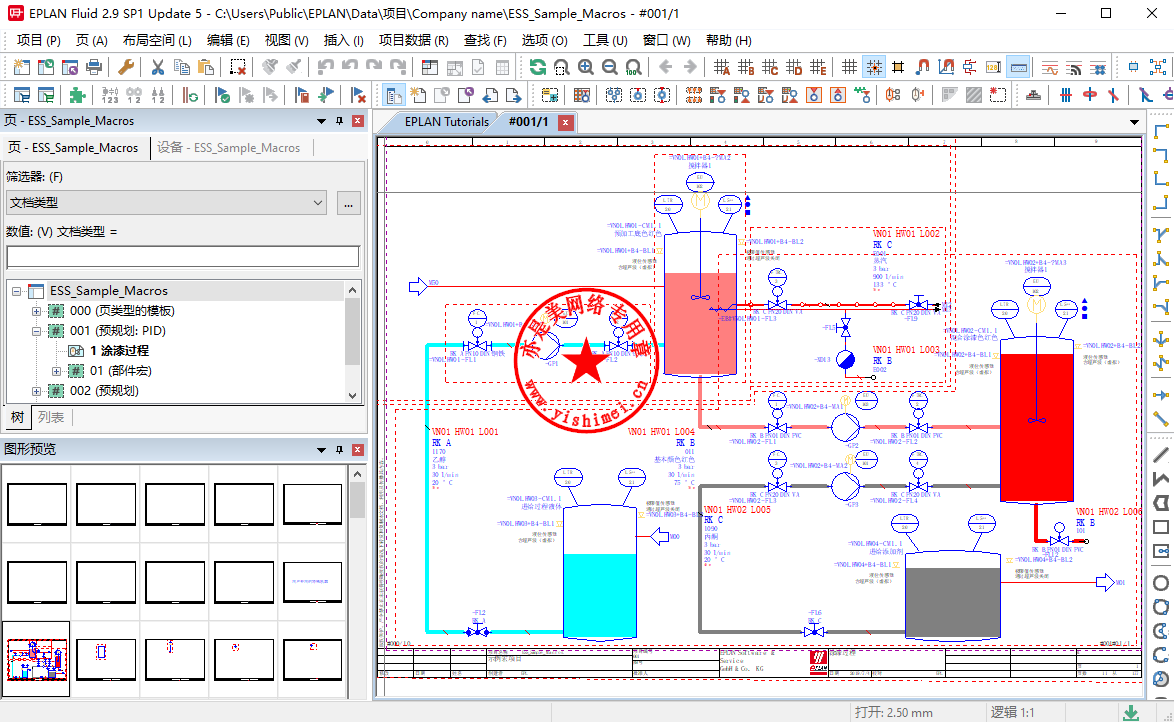This screenshot has width=1174, height=722.
Task: Toggle object snap square icon
Action: pyautogui.click(x=898, y=67)
